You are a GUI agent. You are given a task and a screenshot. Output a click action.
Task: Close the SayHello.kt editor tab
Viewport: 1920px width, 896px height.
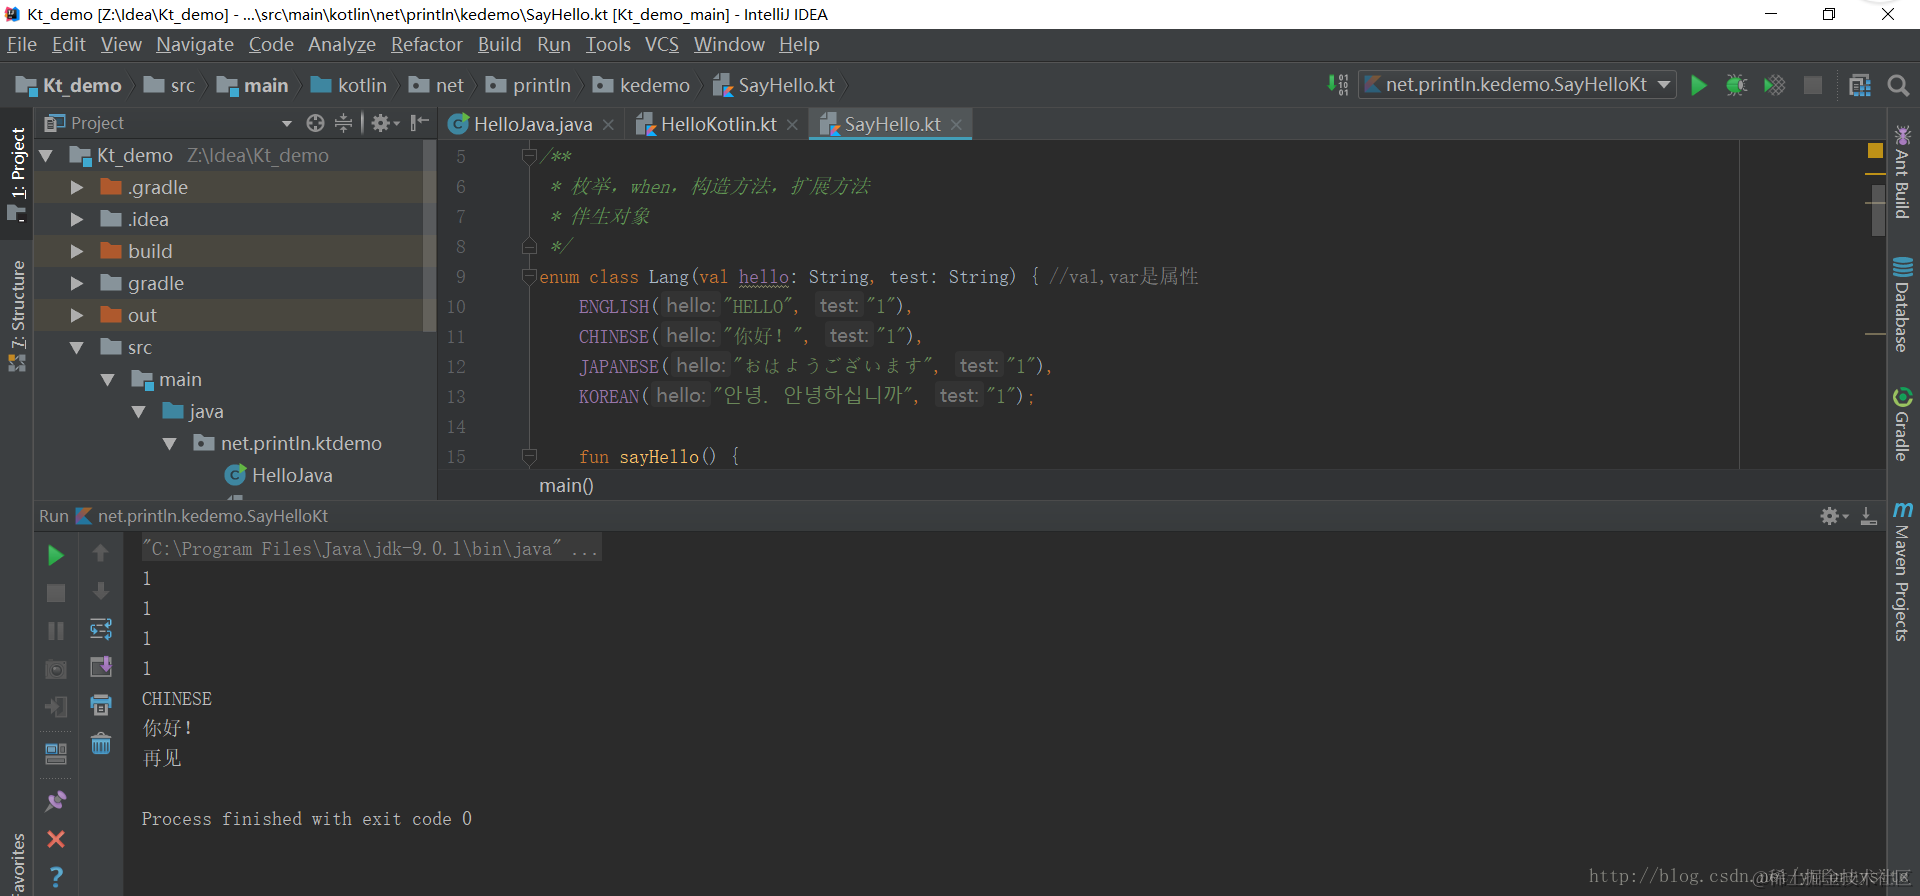point(956,124)
